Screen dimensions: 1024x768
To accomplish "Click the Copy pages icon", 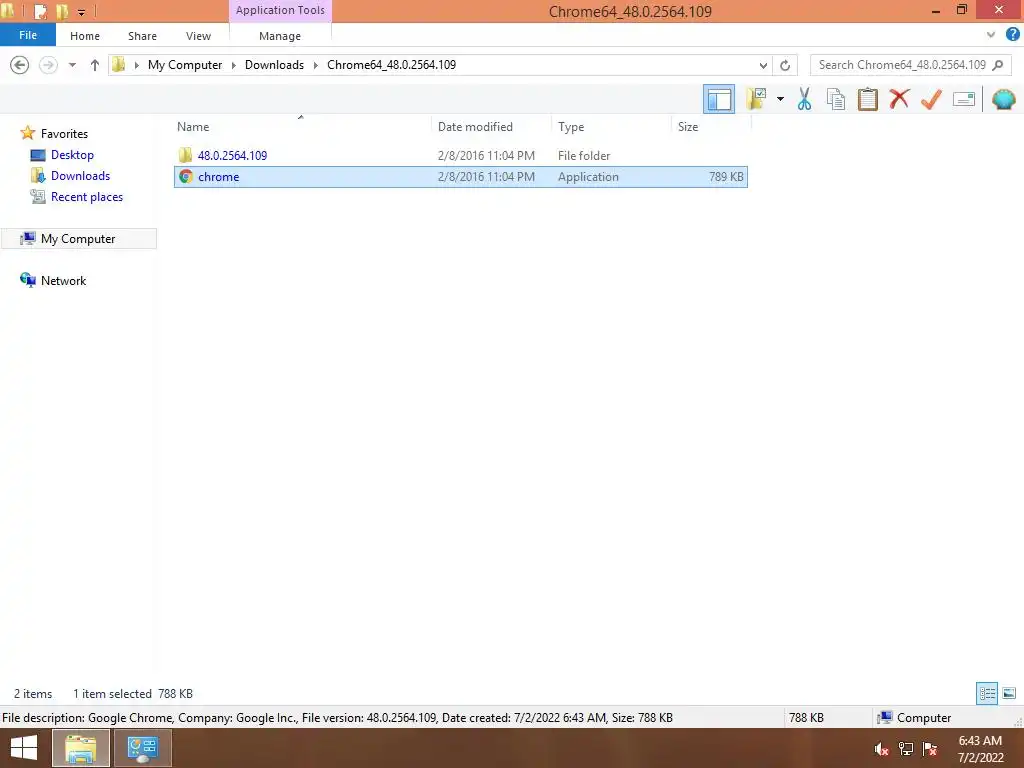I will click(836, 99).
